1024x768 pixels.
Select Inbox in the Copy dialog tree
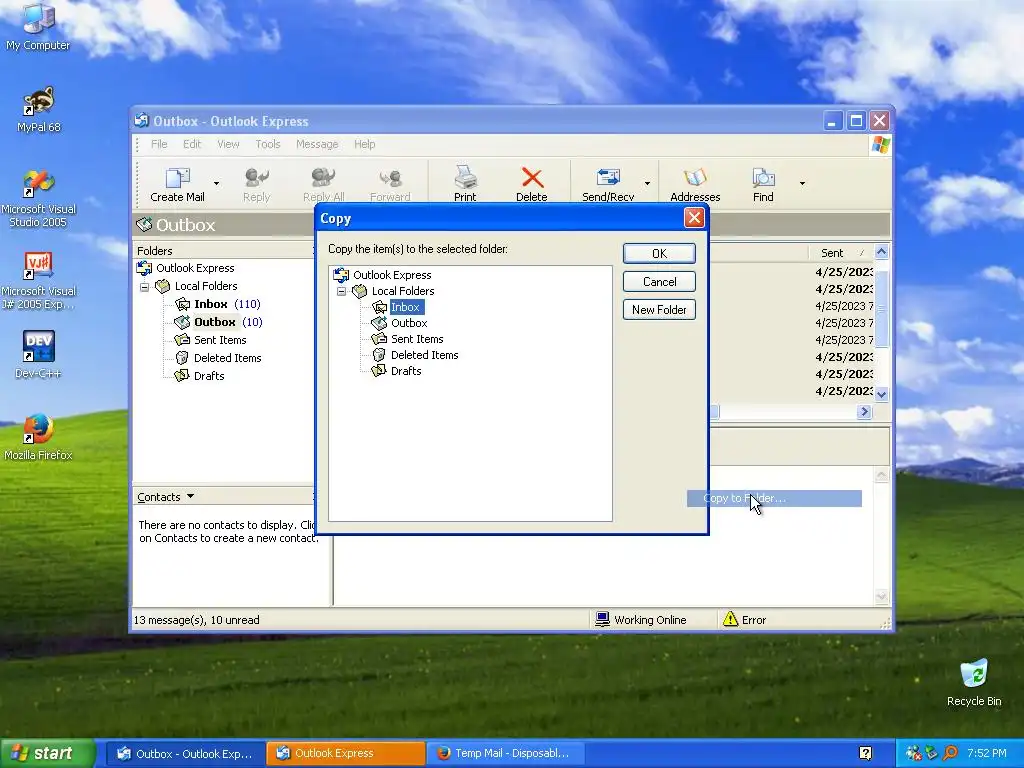coord(405,307)
